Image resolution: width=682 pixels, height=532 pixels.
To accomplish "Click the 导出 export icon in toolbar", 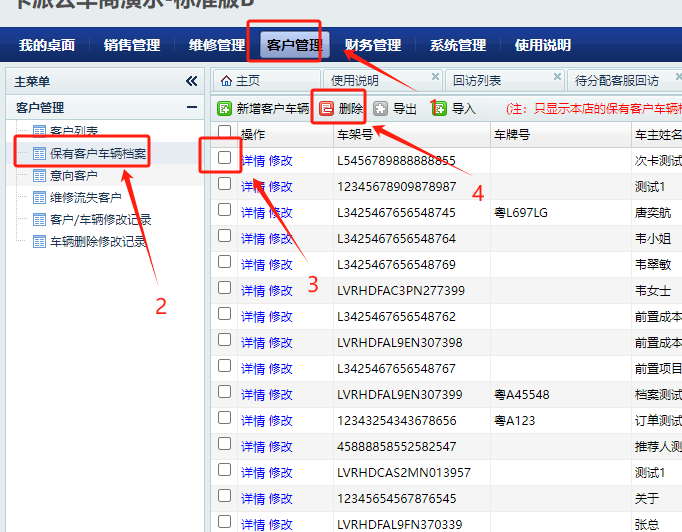I will [x=381, y=108].
